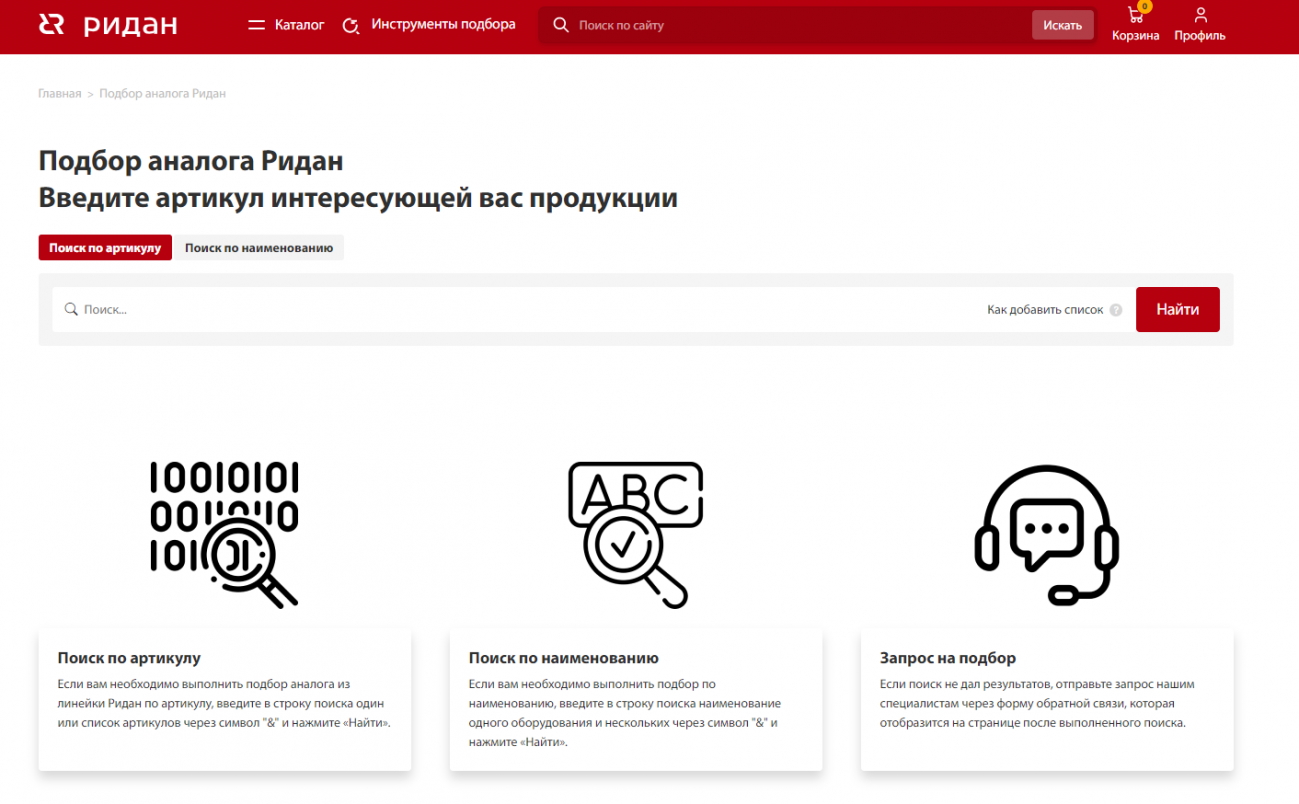Click the binary-code magnifier illustration for article search
The image size is (1299, 804).
click(x=224, y=535)
